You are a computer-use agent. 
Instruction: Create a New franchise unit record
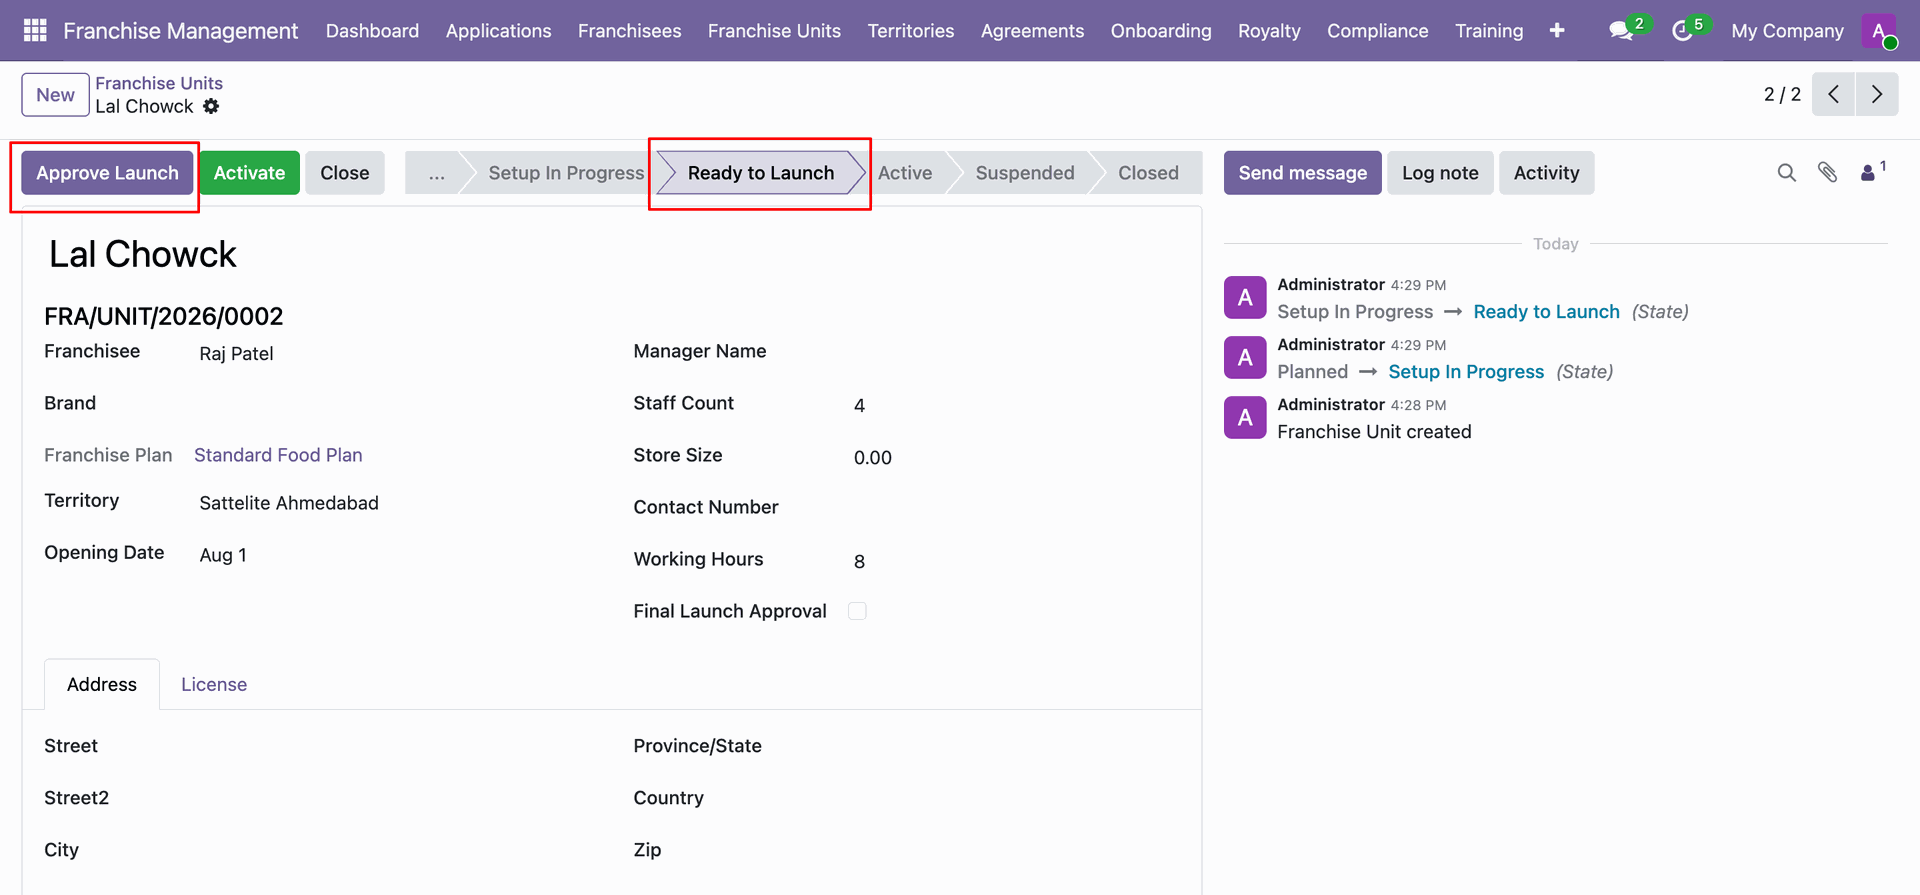55,95
